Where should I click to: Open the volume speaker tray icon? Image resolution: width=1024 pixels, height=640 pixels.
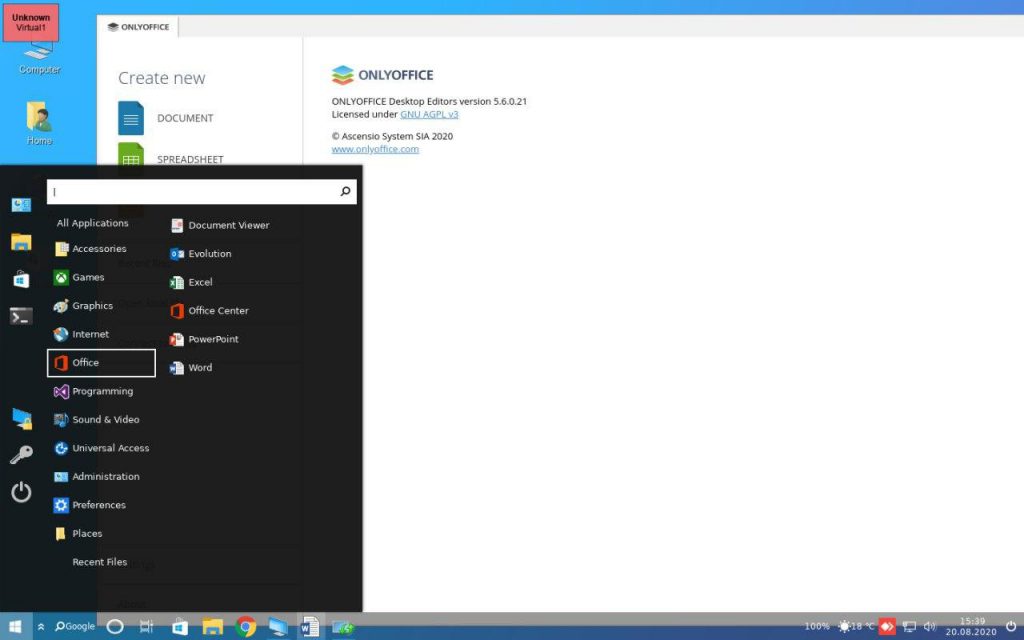coord(930,626)
